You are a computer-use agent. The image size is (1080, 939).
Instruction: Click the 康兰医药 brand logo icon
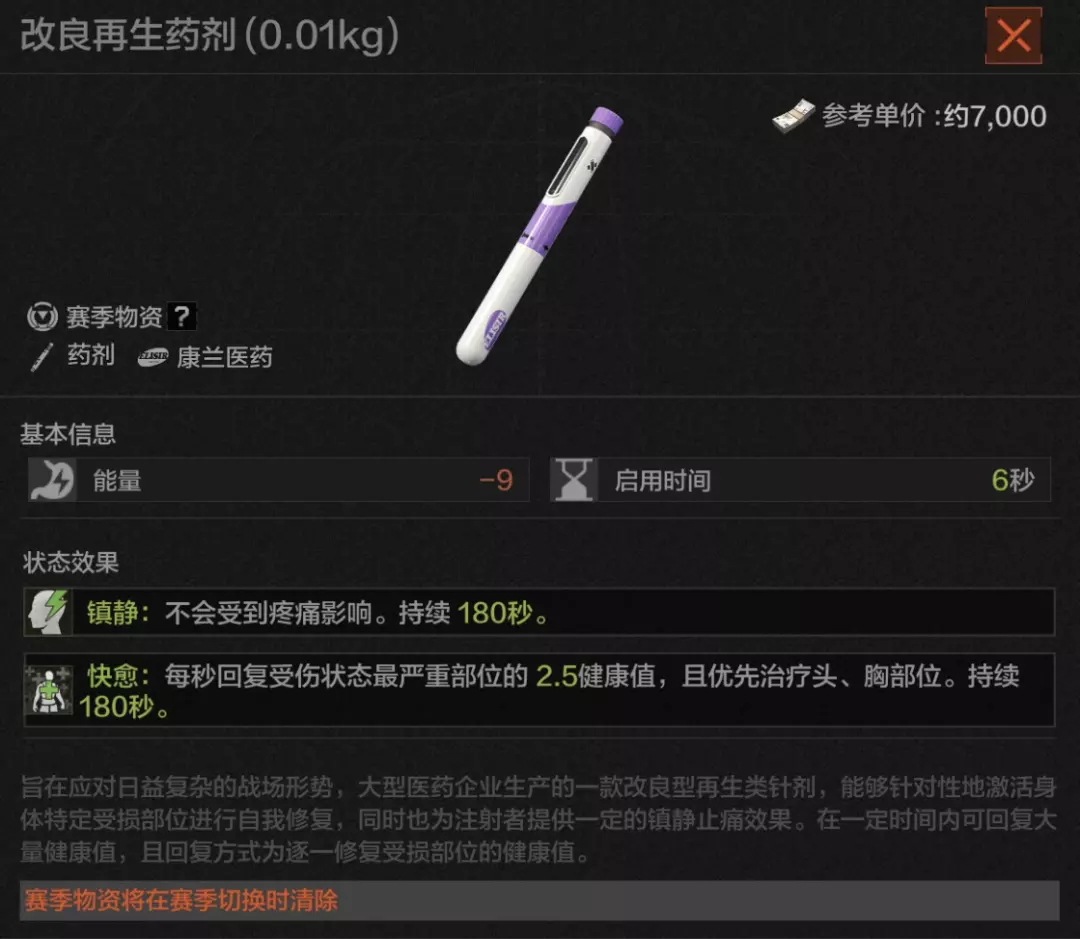coord(153,357)
